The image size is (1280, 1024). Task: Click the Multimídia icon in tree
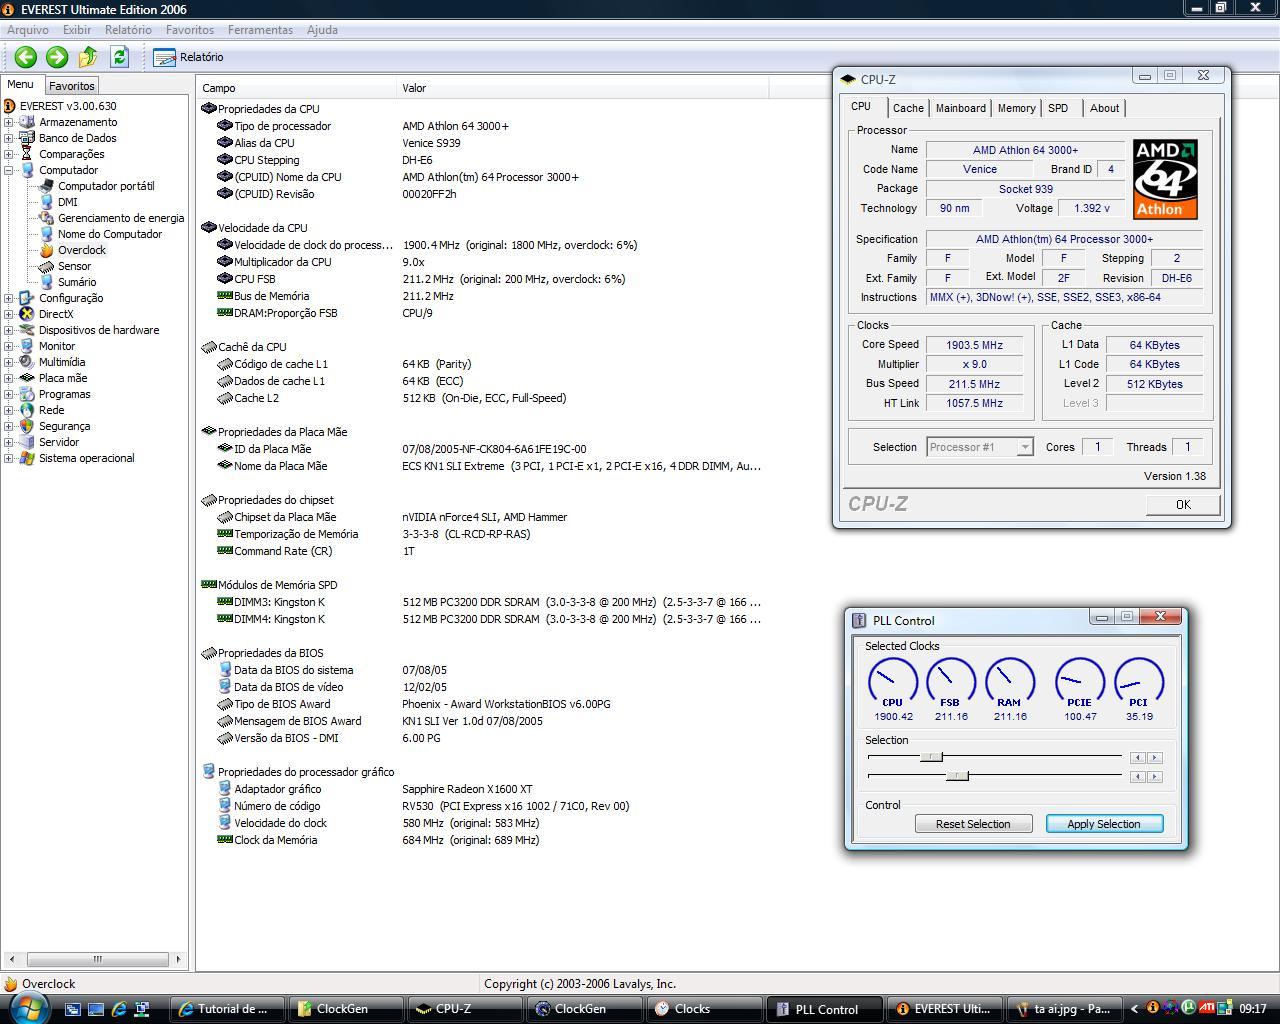[x=27, y=362]
